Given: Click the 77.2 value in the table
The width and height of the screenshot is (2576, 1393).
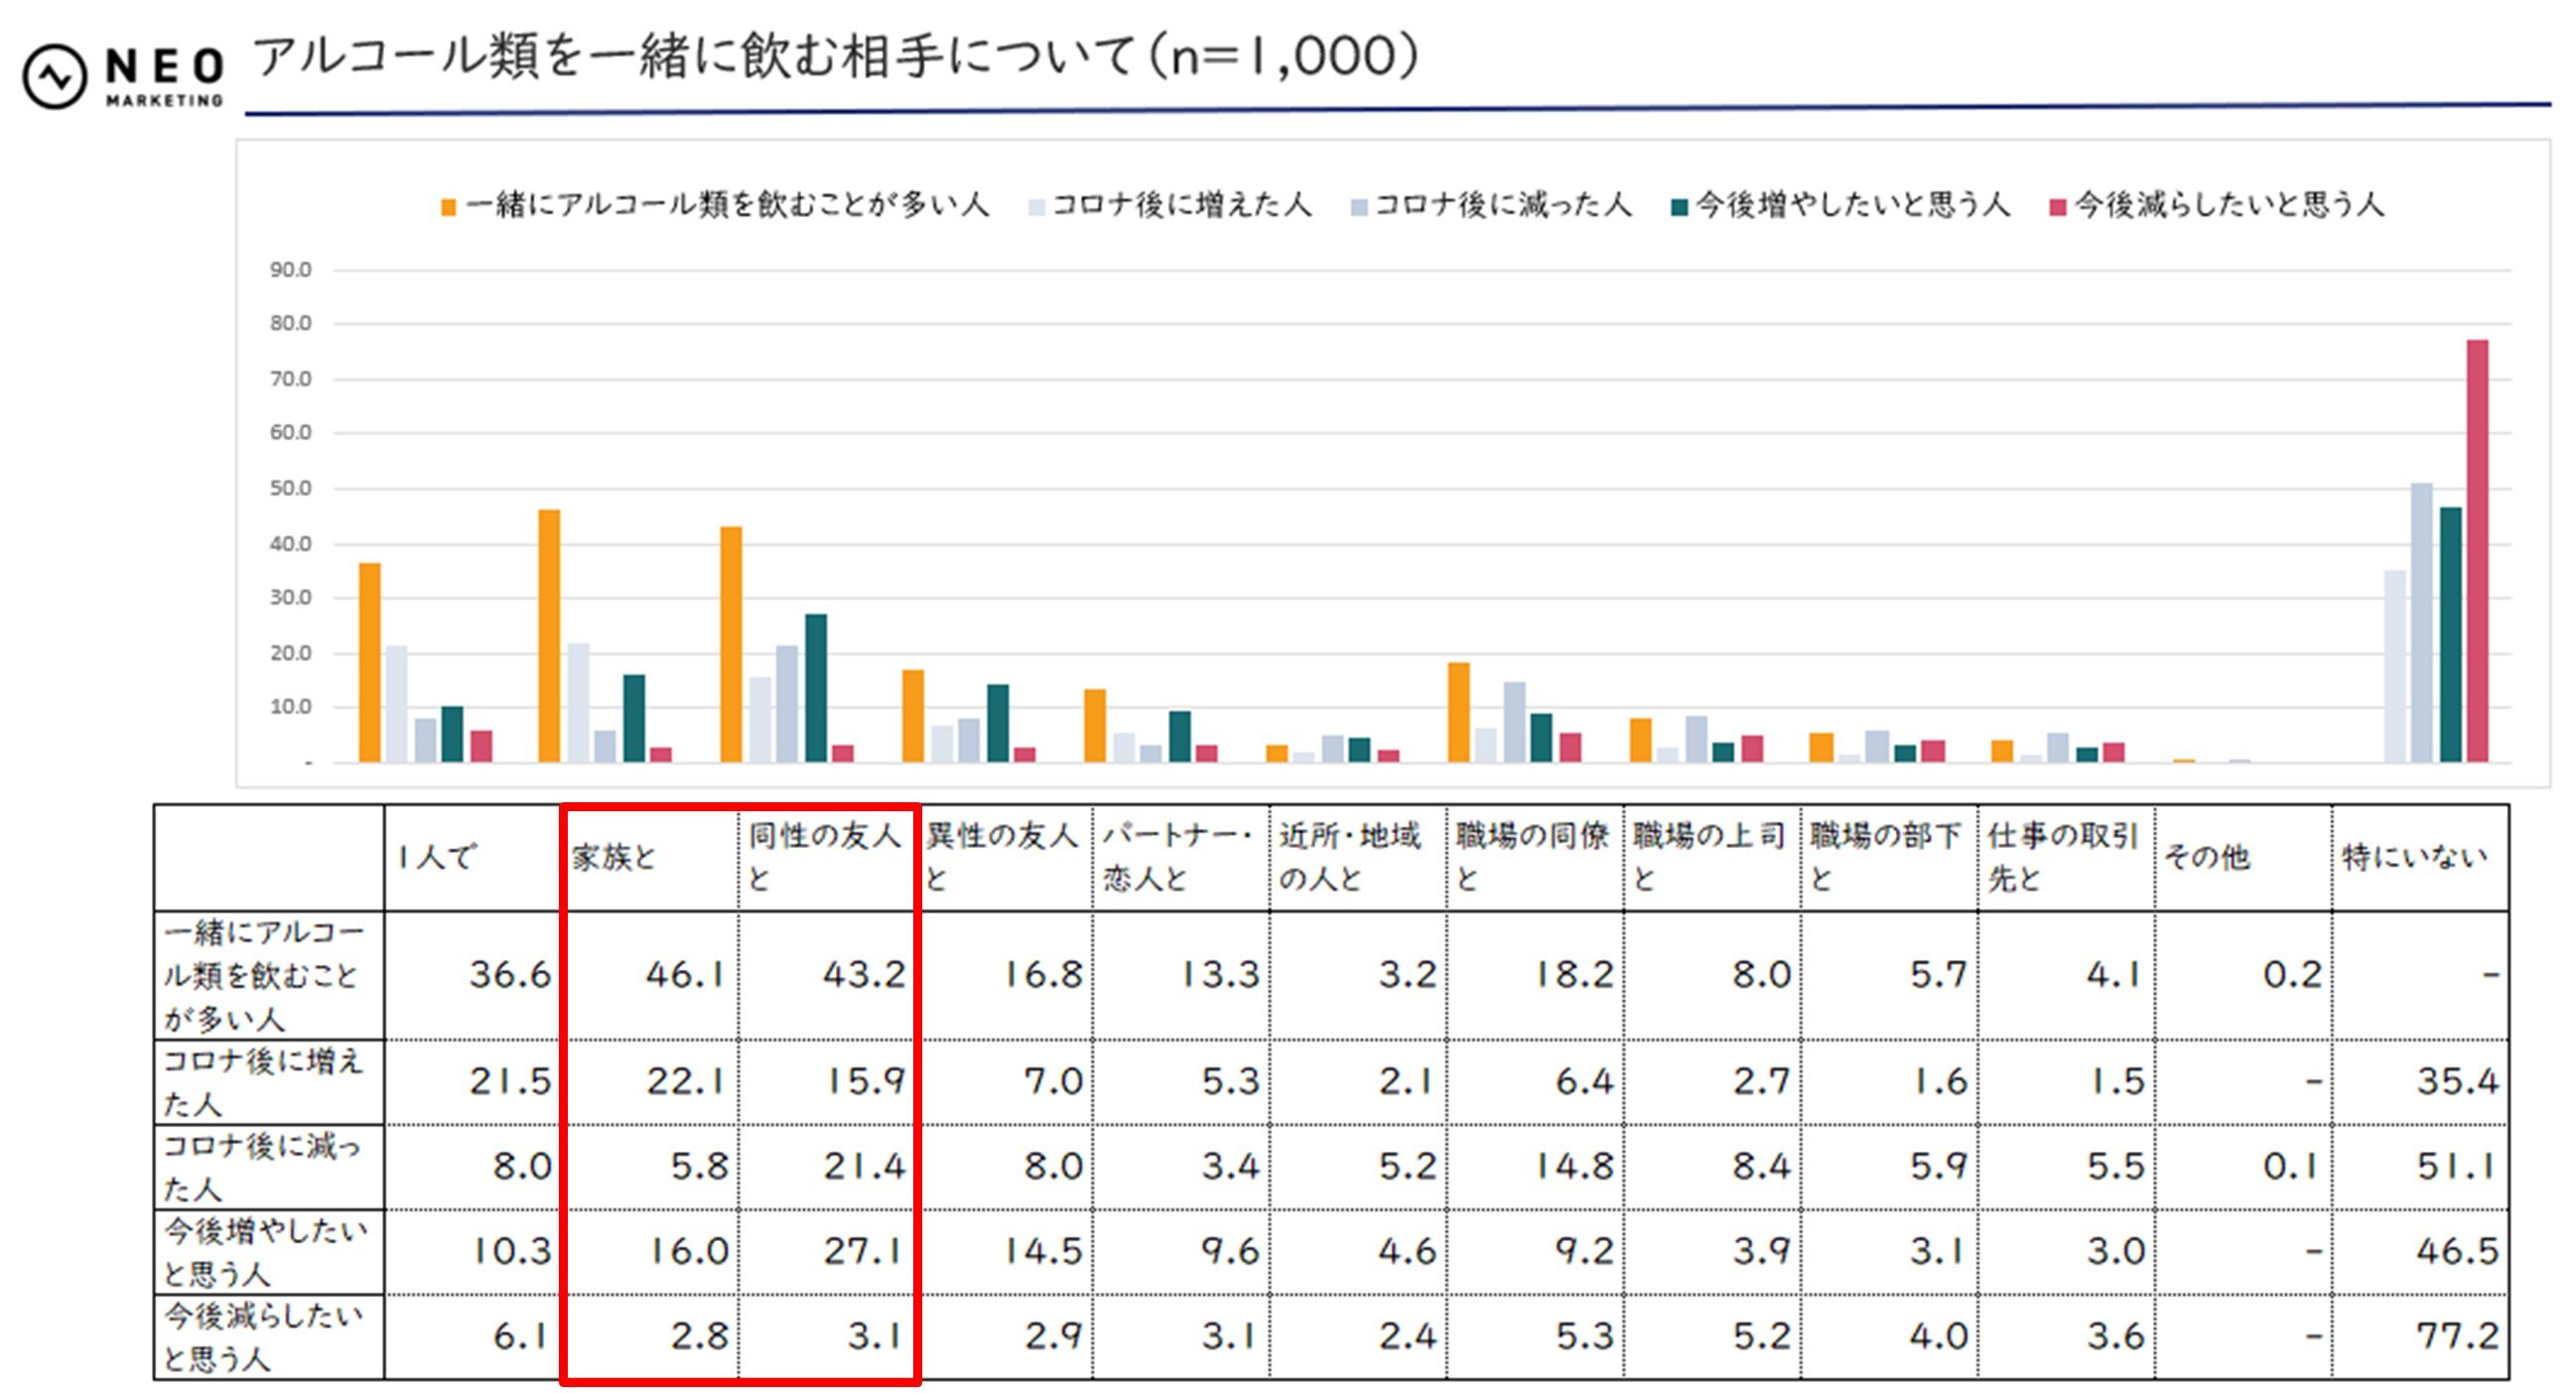Looking at the screenshot, I should tap(2456, 1336).
